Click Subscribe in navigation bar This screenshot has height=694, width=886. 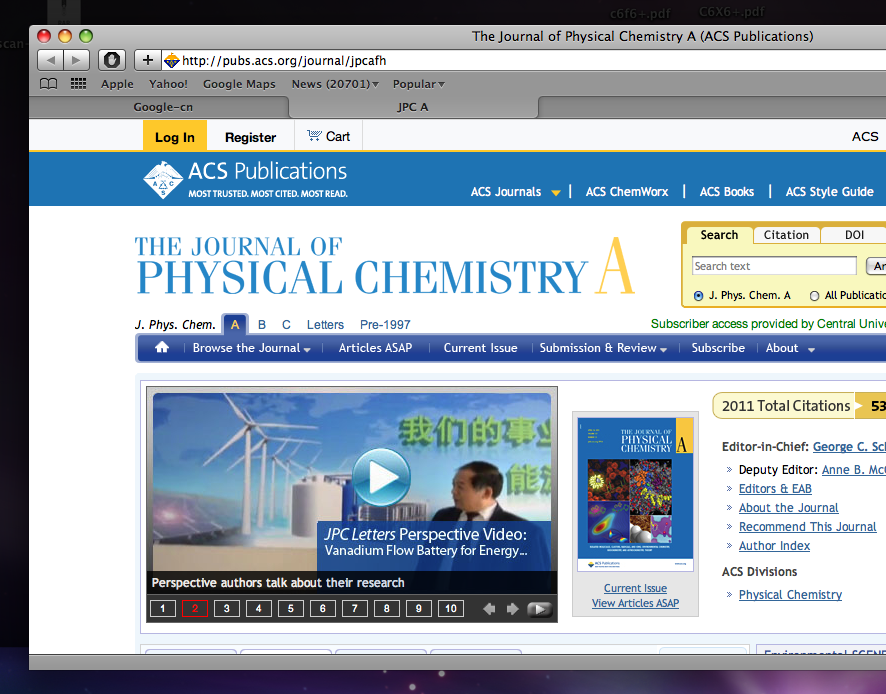pyautogui.click(x=718, y=348)
